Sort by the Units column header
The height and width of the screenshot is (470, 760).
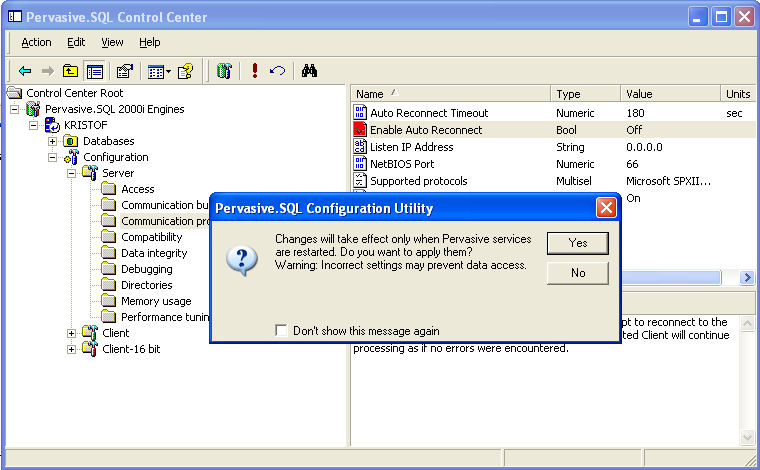pyautogui.click(x=738, y=94)
